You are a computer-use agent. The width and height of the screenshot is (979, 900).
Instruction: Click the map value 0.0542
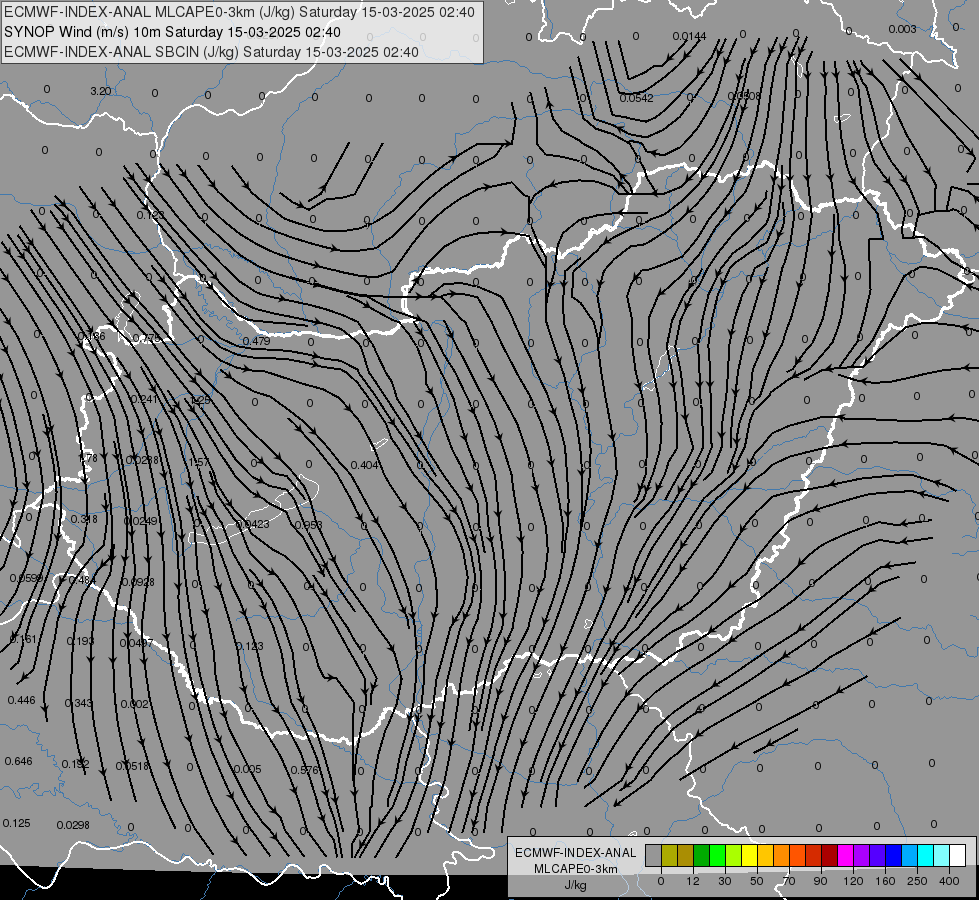click(x=637, y=98)
